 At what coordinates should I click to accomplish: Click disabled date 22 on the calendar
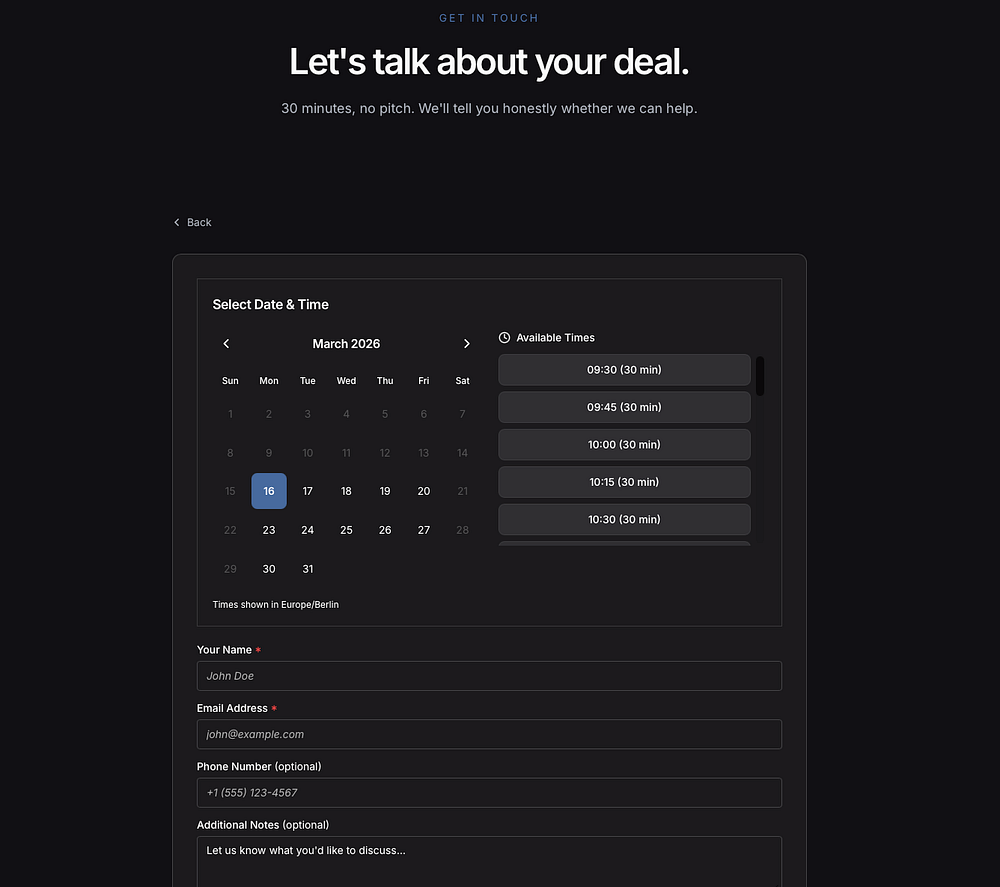tap(230, 530)
